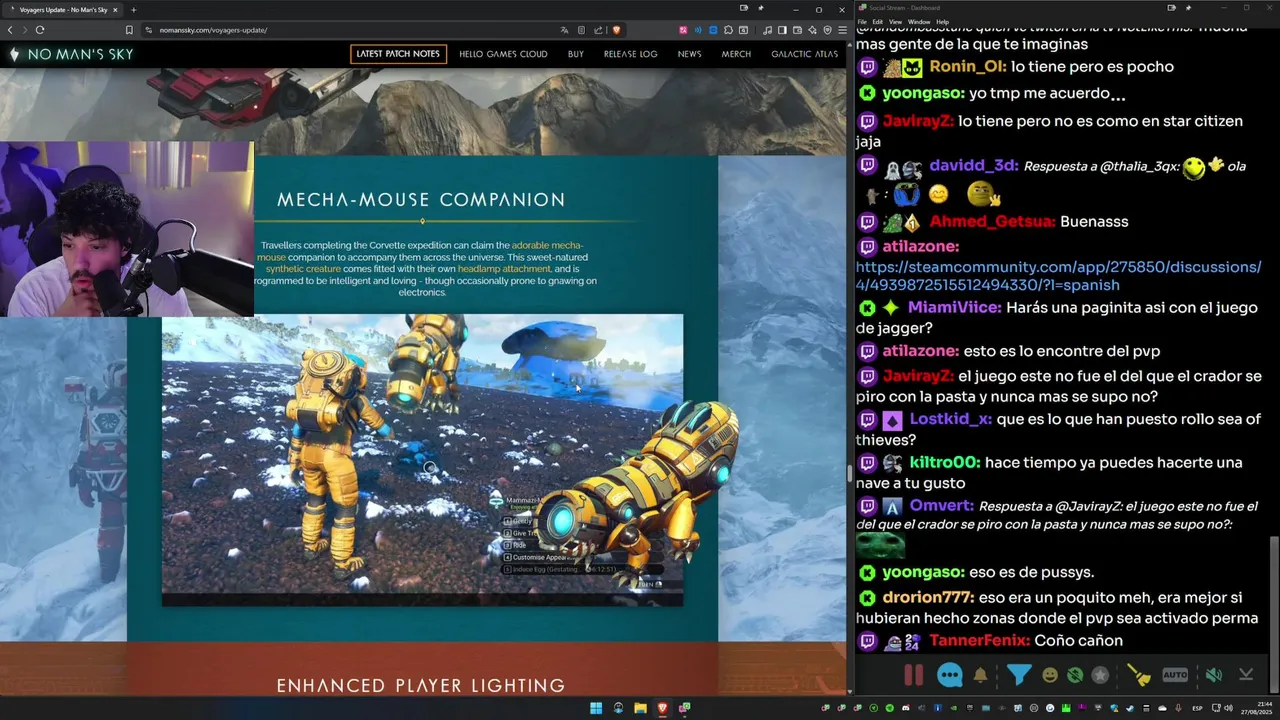Open Steam from the system tray
This screenshot has height=720, width=1280.
1130,708
